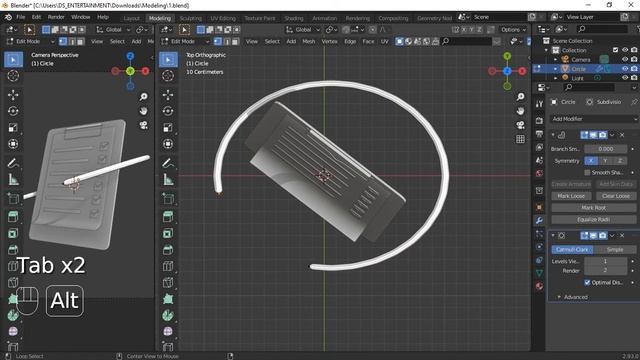Viewport: 640px width, 360px height.
Task: Toggle Symmetry Y on the Skin modifier
Action: tap(605, 161)
